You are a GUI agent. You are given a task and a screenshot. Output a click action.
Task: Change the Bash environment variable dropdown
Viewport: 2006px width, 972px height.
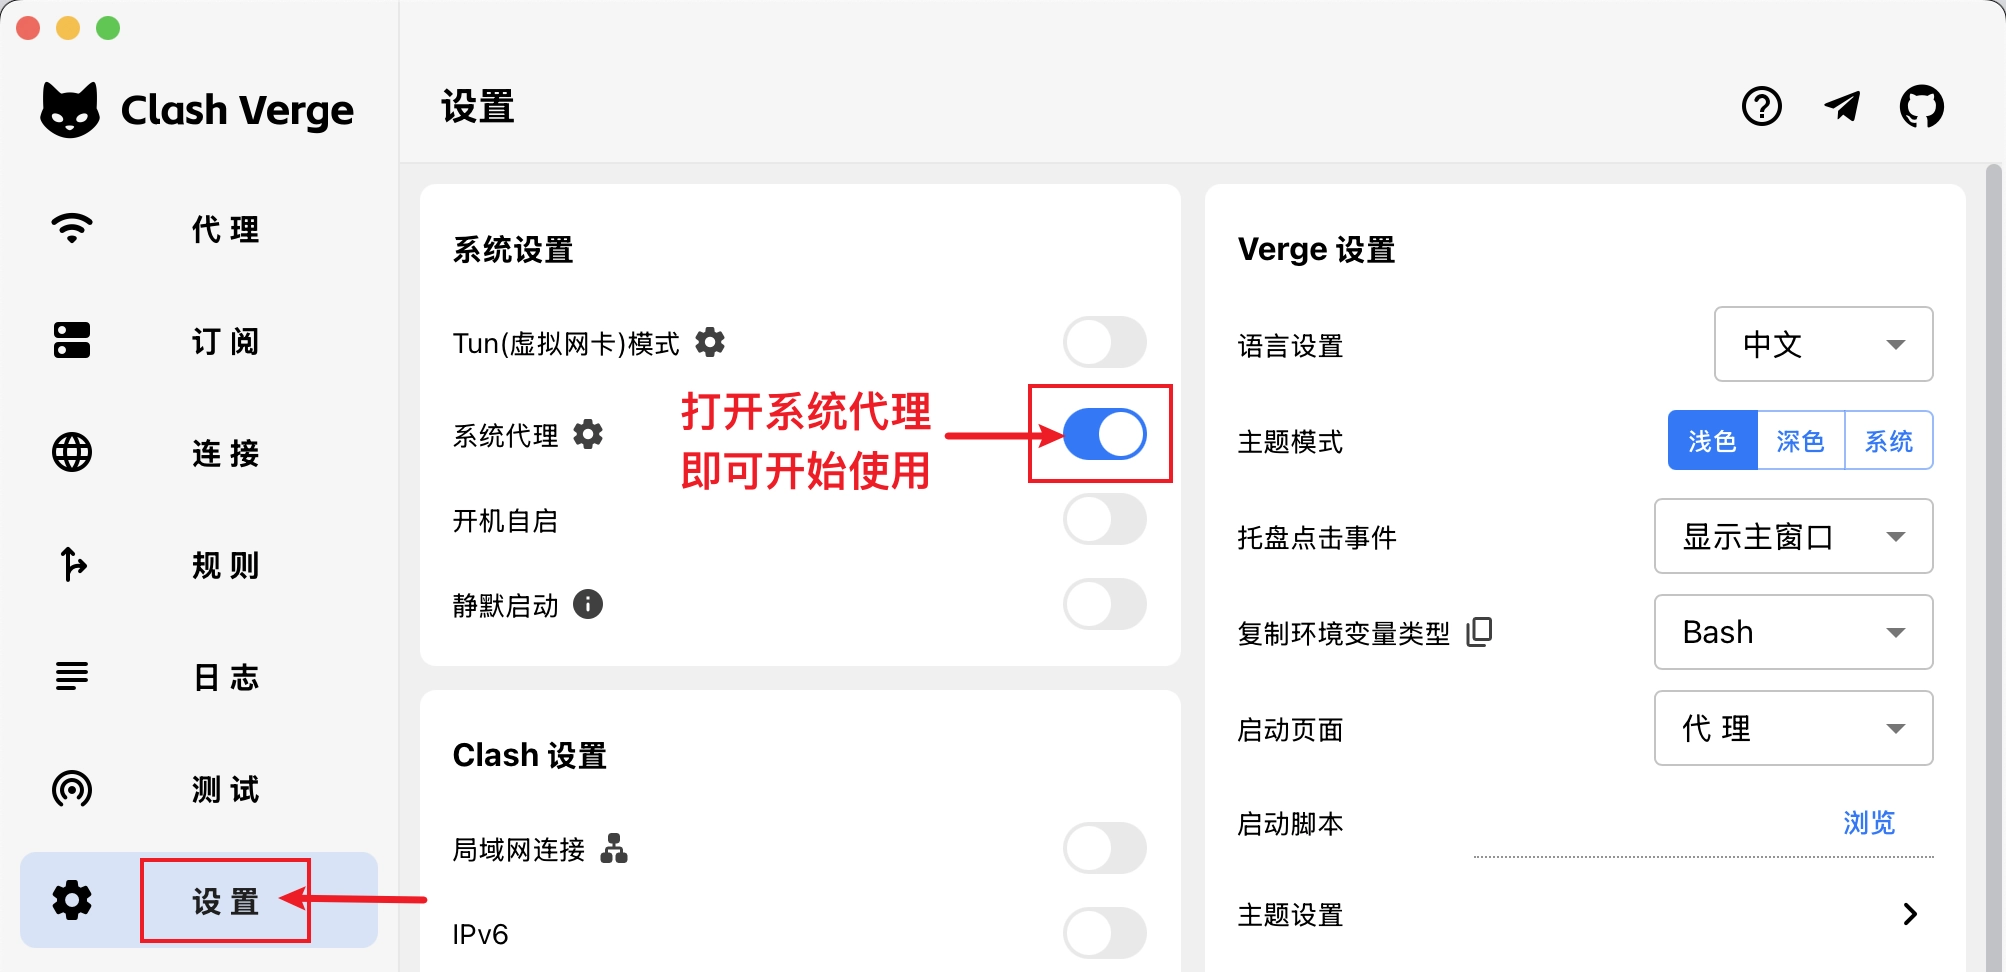tap(1792, 632)
